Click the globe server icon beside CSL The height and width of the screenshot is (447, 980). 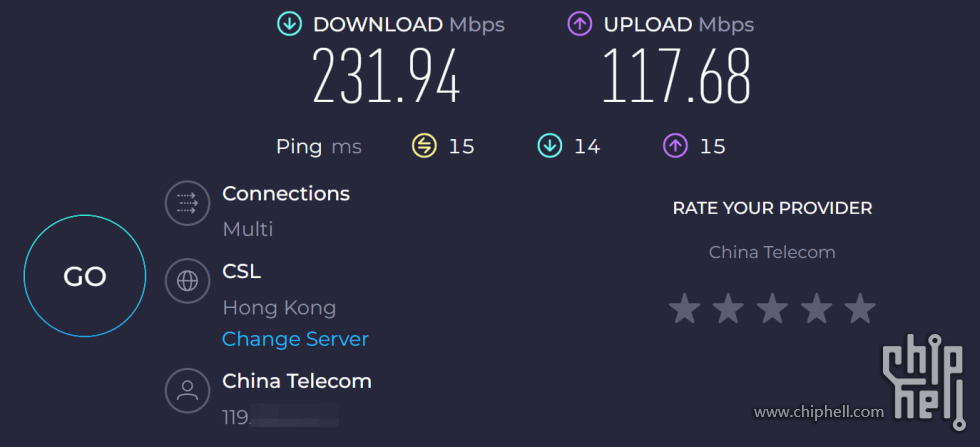coord(188,281)
